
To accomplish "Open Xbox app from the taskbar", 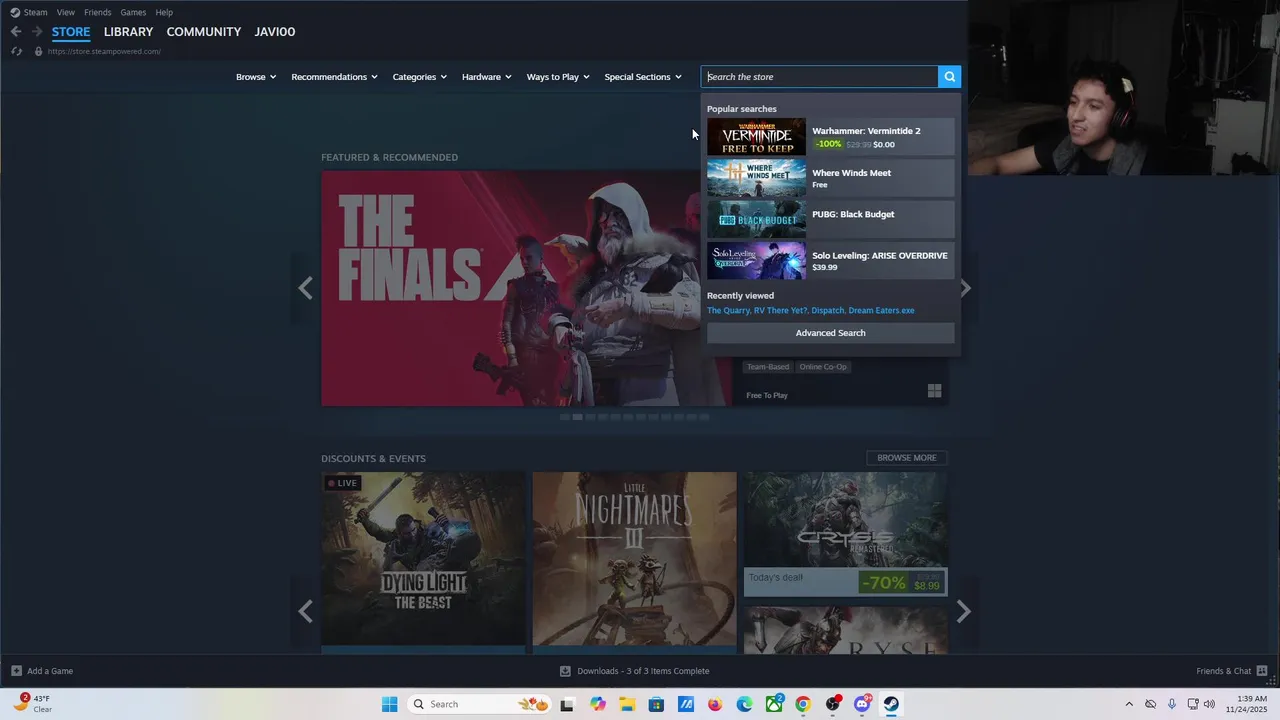I will pos(774,704).
